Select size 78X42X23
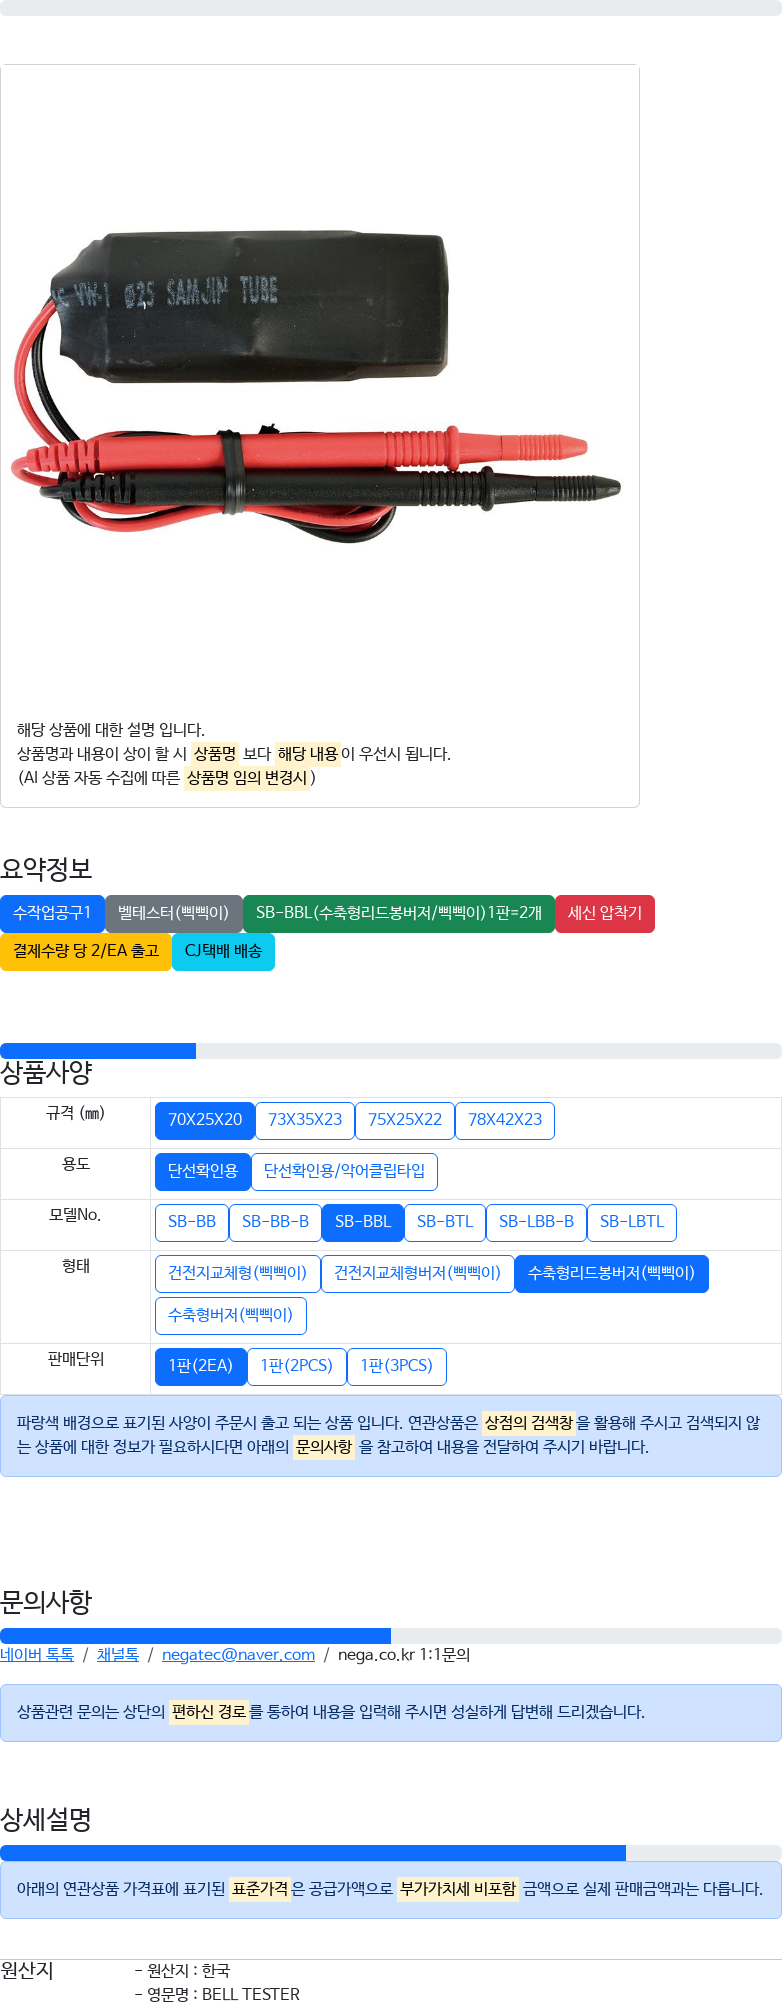 [x=505, y=1120]
